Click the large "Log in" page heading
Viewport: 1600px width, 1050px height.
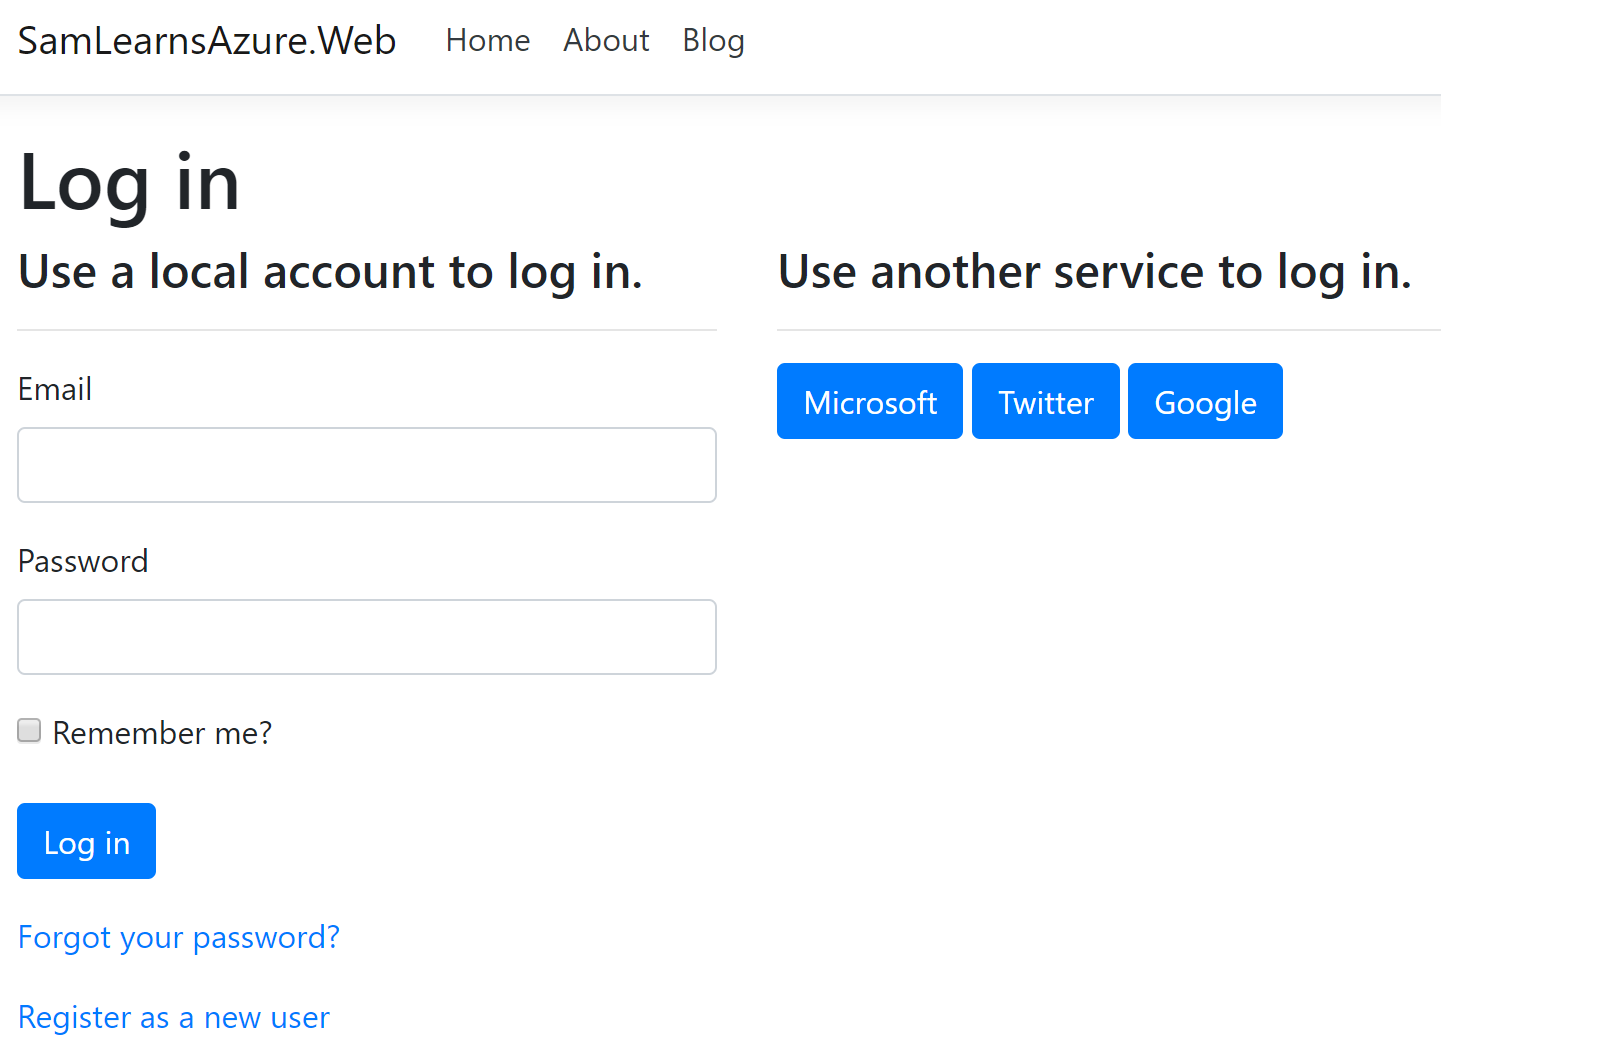pyautogui.click(x=130, y=183)
